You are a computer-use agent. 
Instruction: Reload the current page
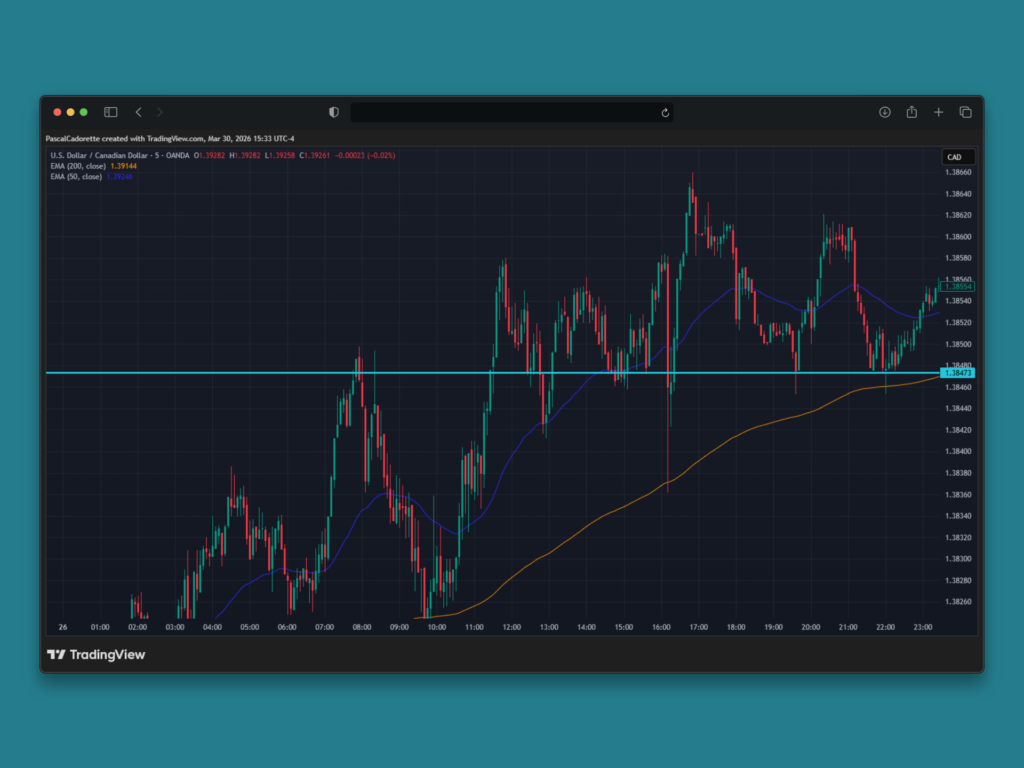(665, 113)
